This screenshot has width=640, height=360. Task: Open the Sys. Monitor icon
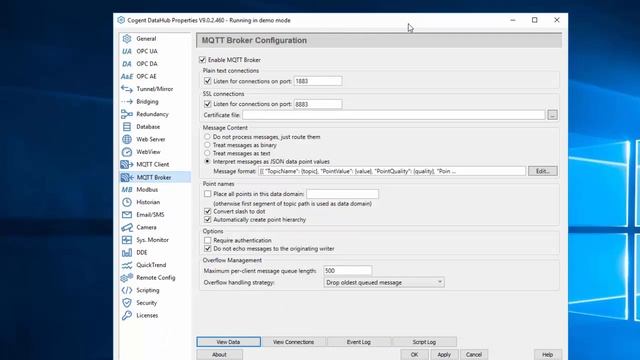click(x=127, y=240)
